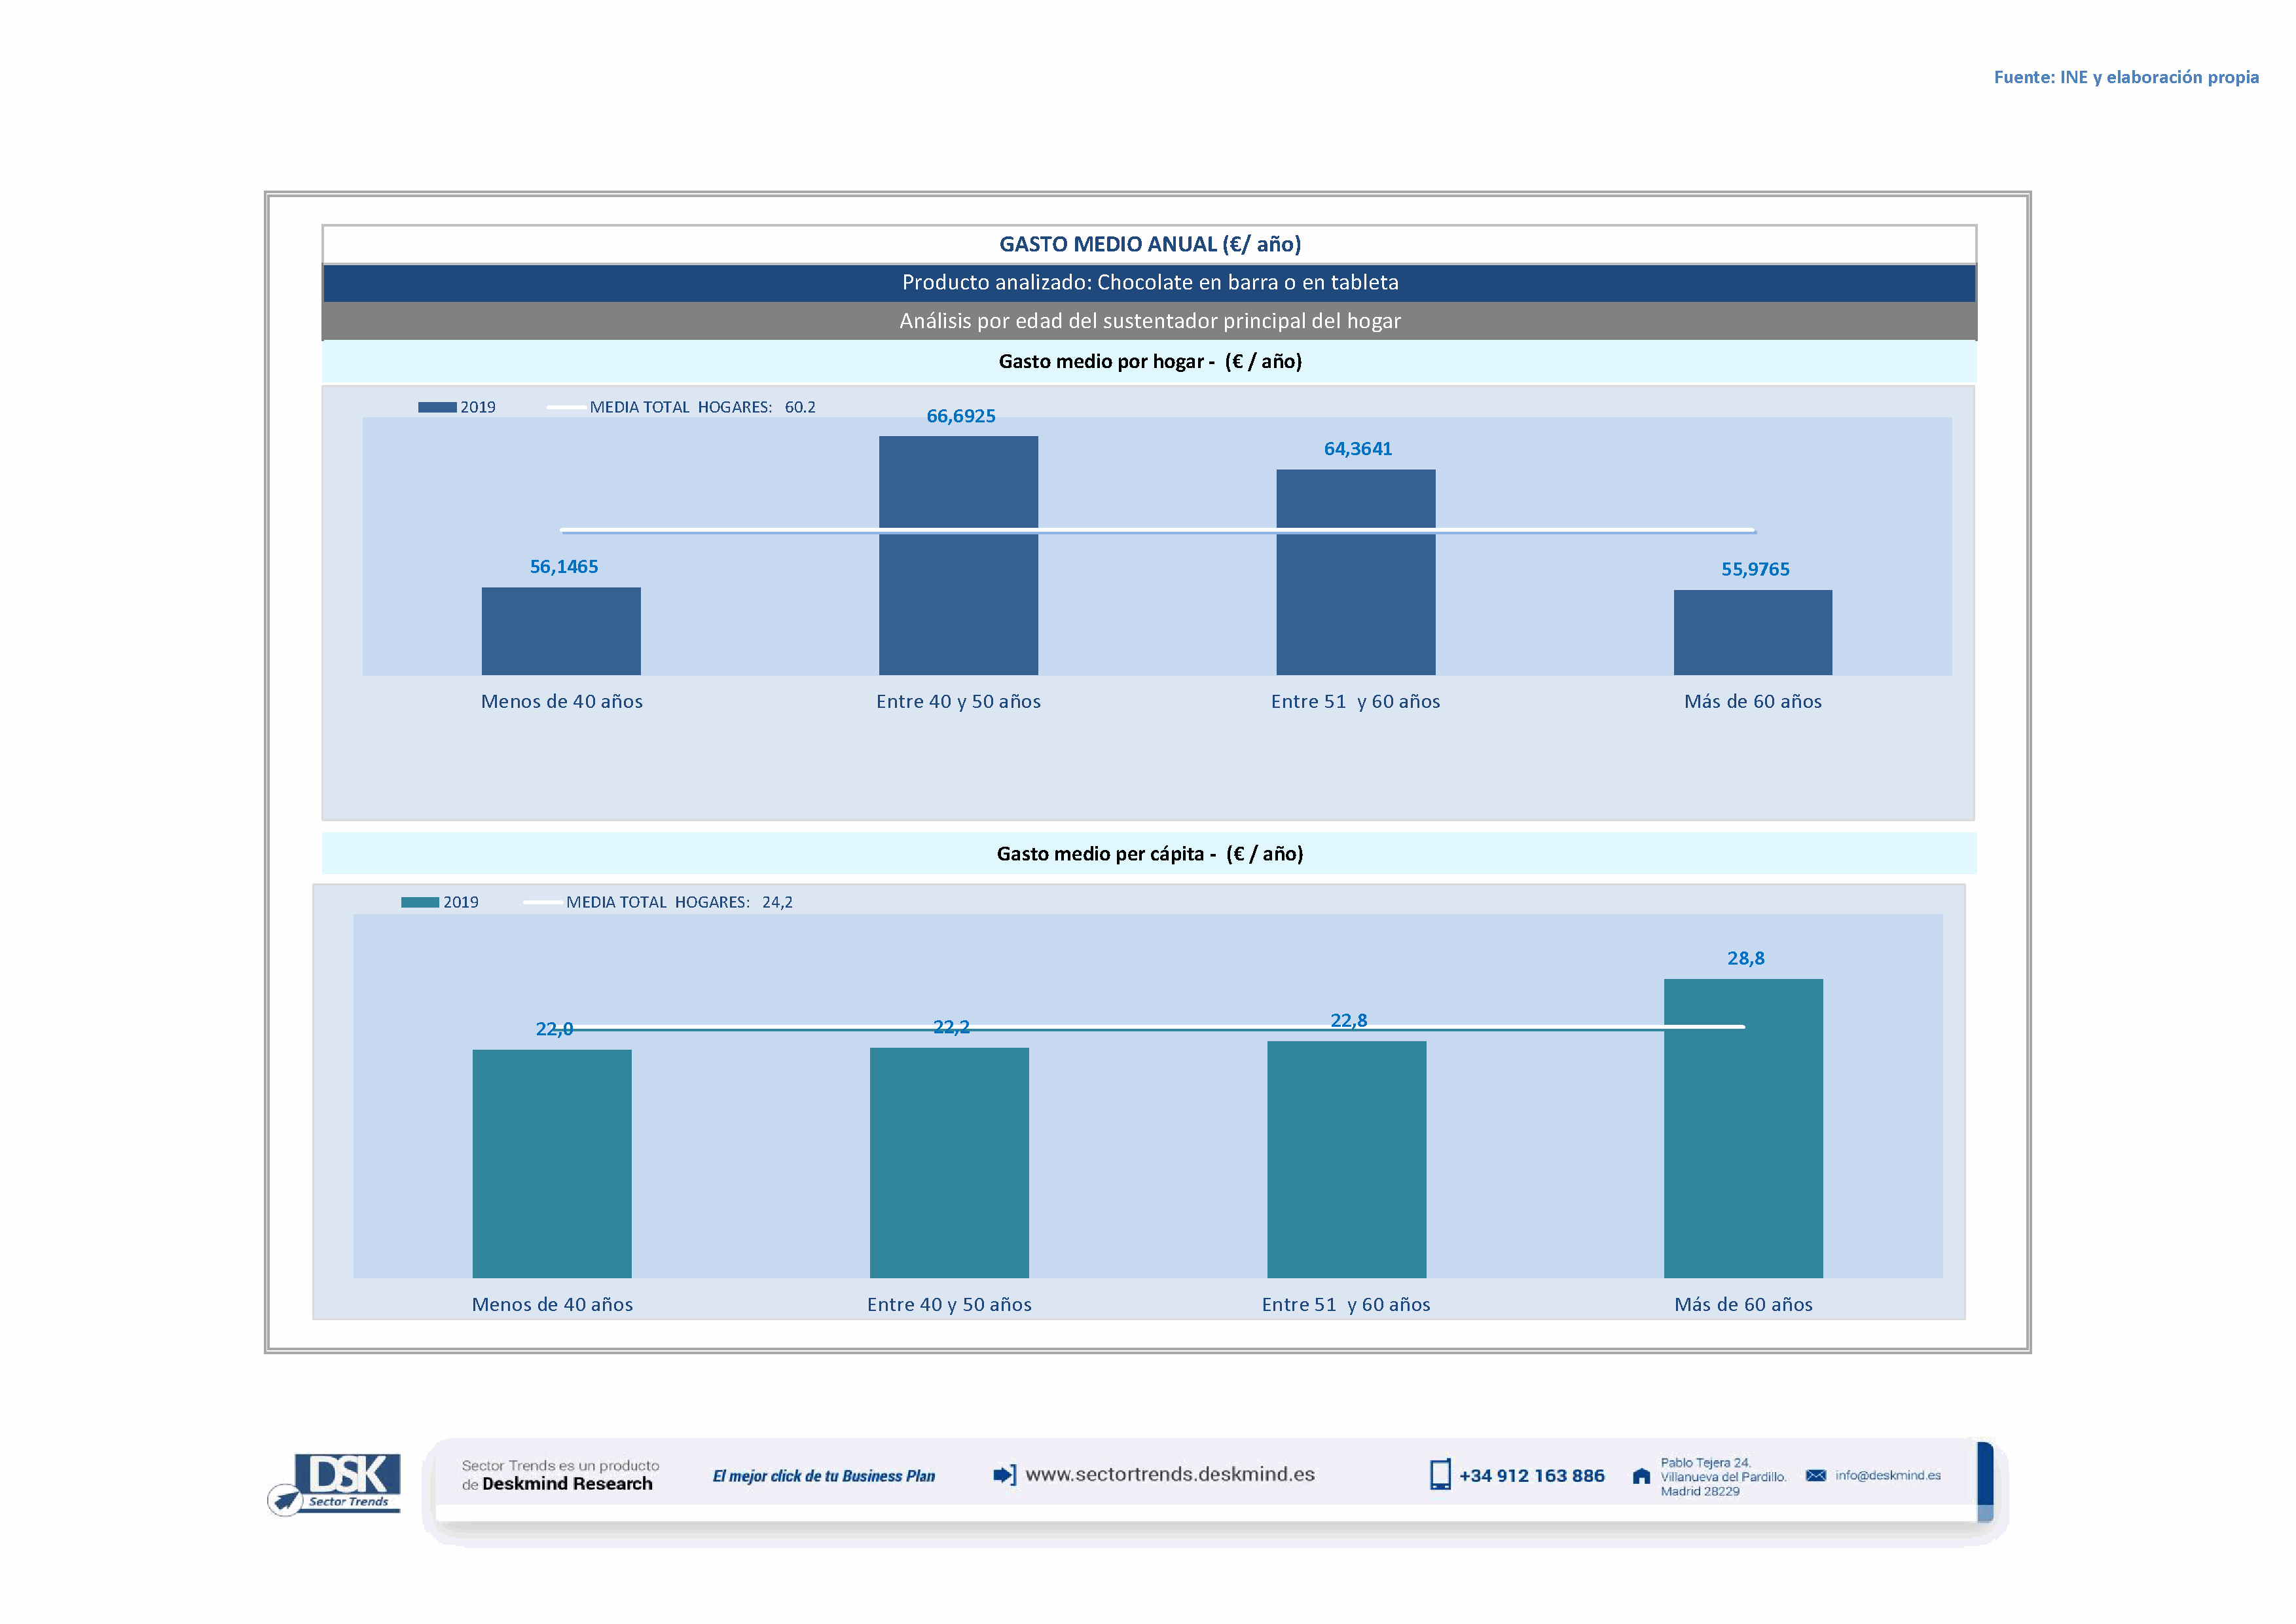Click the 56,1465 bar for Menos de 40 años
This screenshot has width=2296, height=1624.
click(561, 631)
